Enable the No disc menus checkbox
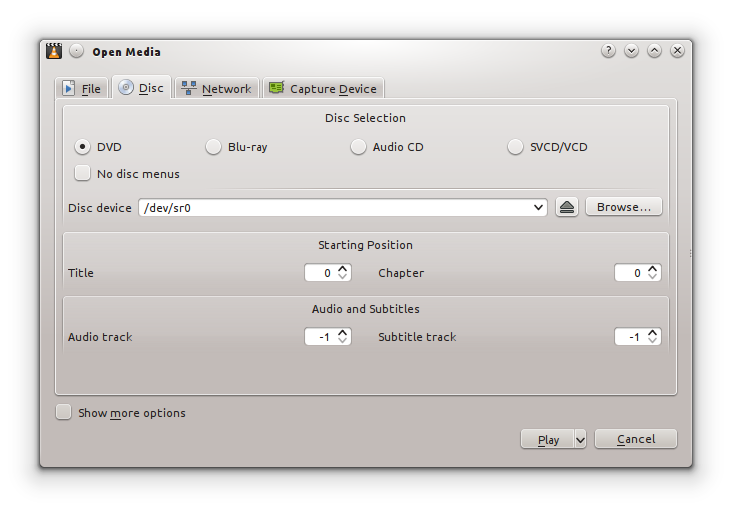This screenshot has width=732, height=507. [83, 173]
